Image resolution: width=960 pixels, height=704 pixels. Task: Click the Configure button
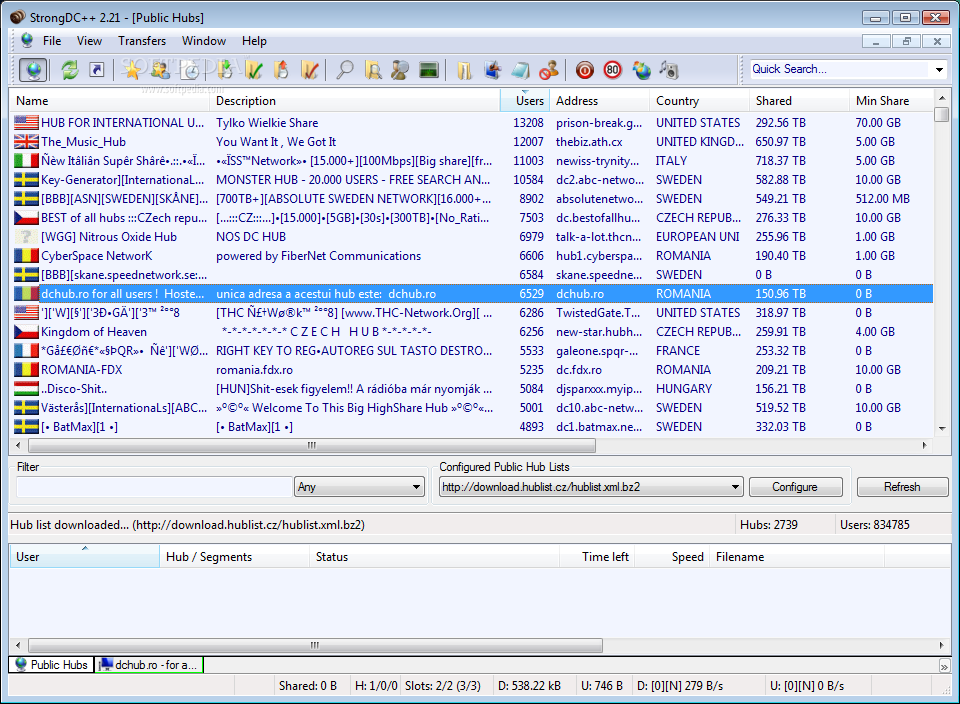click(x=795, y=487)
